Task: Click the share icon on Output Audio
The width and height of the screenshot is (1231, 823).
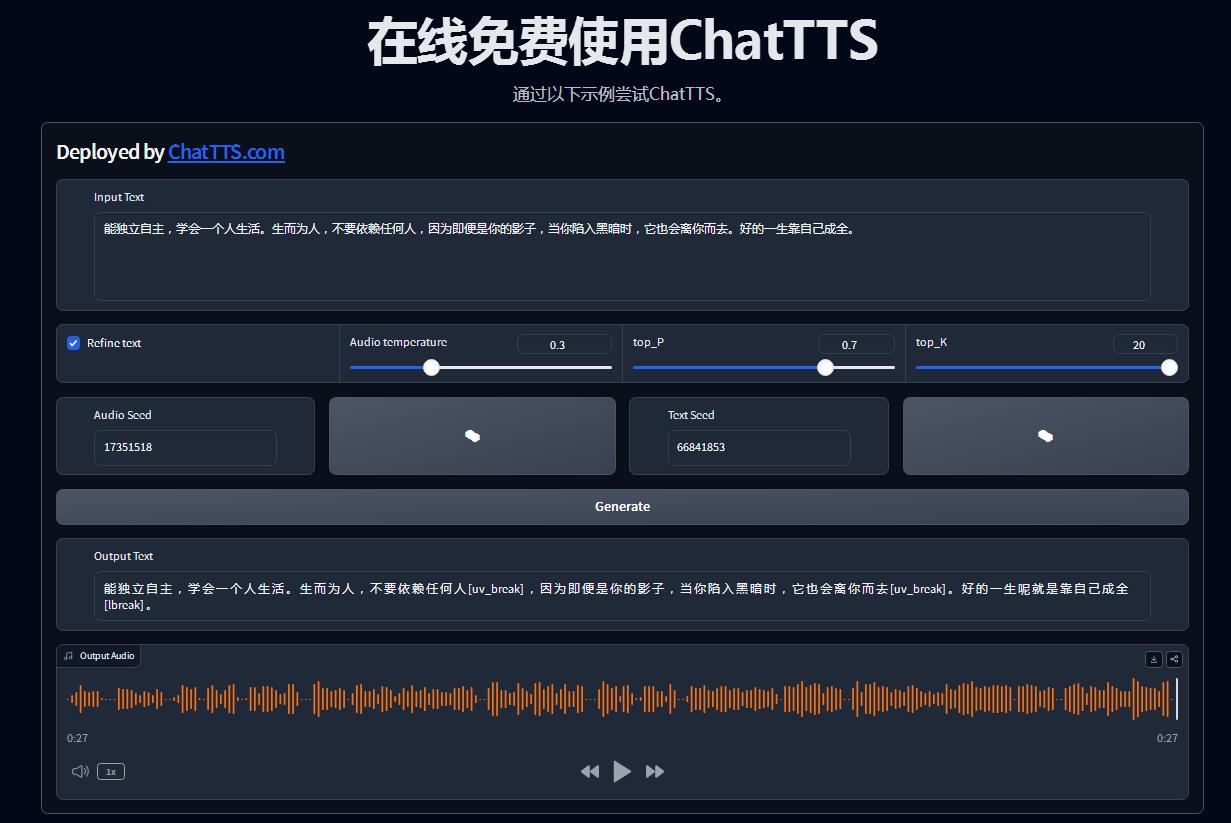Action: coord(1174,659)
